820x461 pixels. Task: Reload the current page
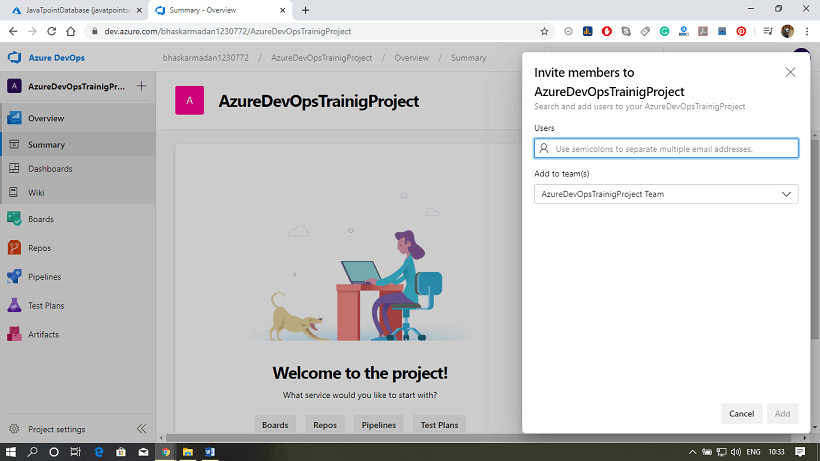(51, 31)
